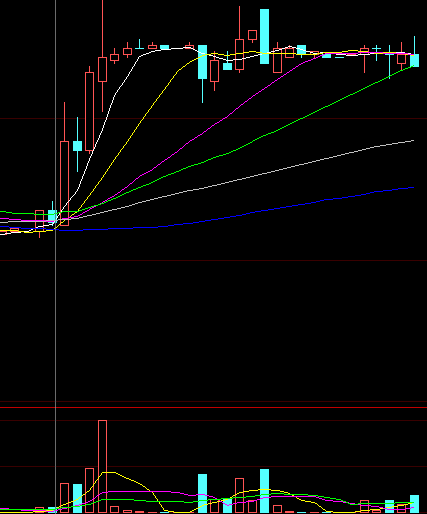Click the vertical gray crosshair line
The width and height of the screenshot is (427, 514).
coord(56,257)
